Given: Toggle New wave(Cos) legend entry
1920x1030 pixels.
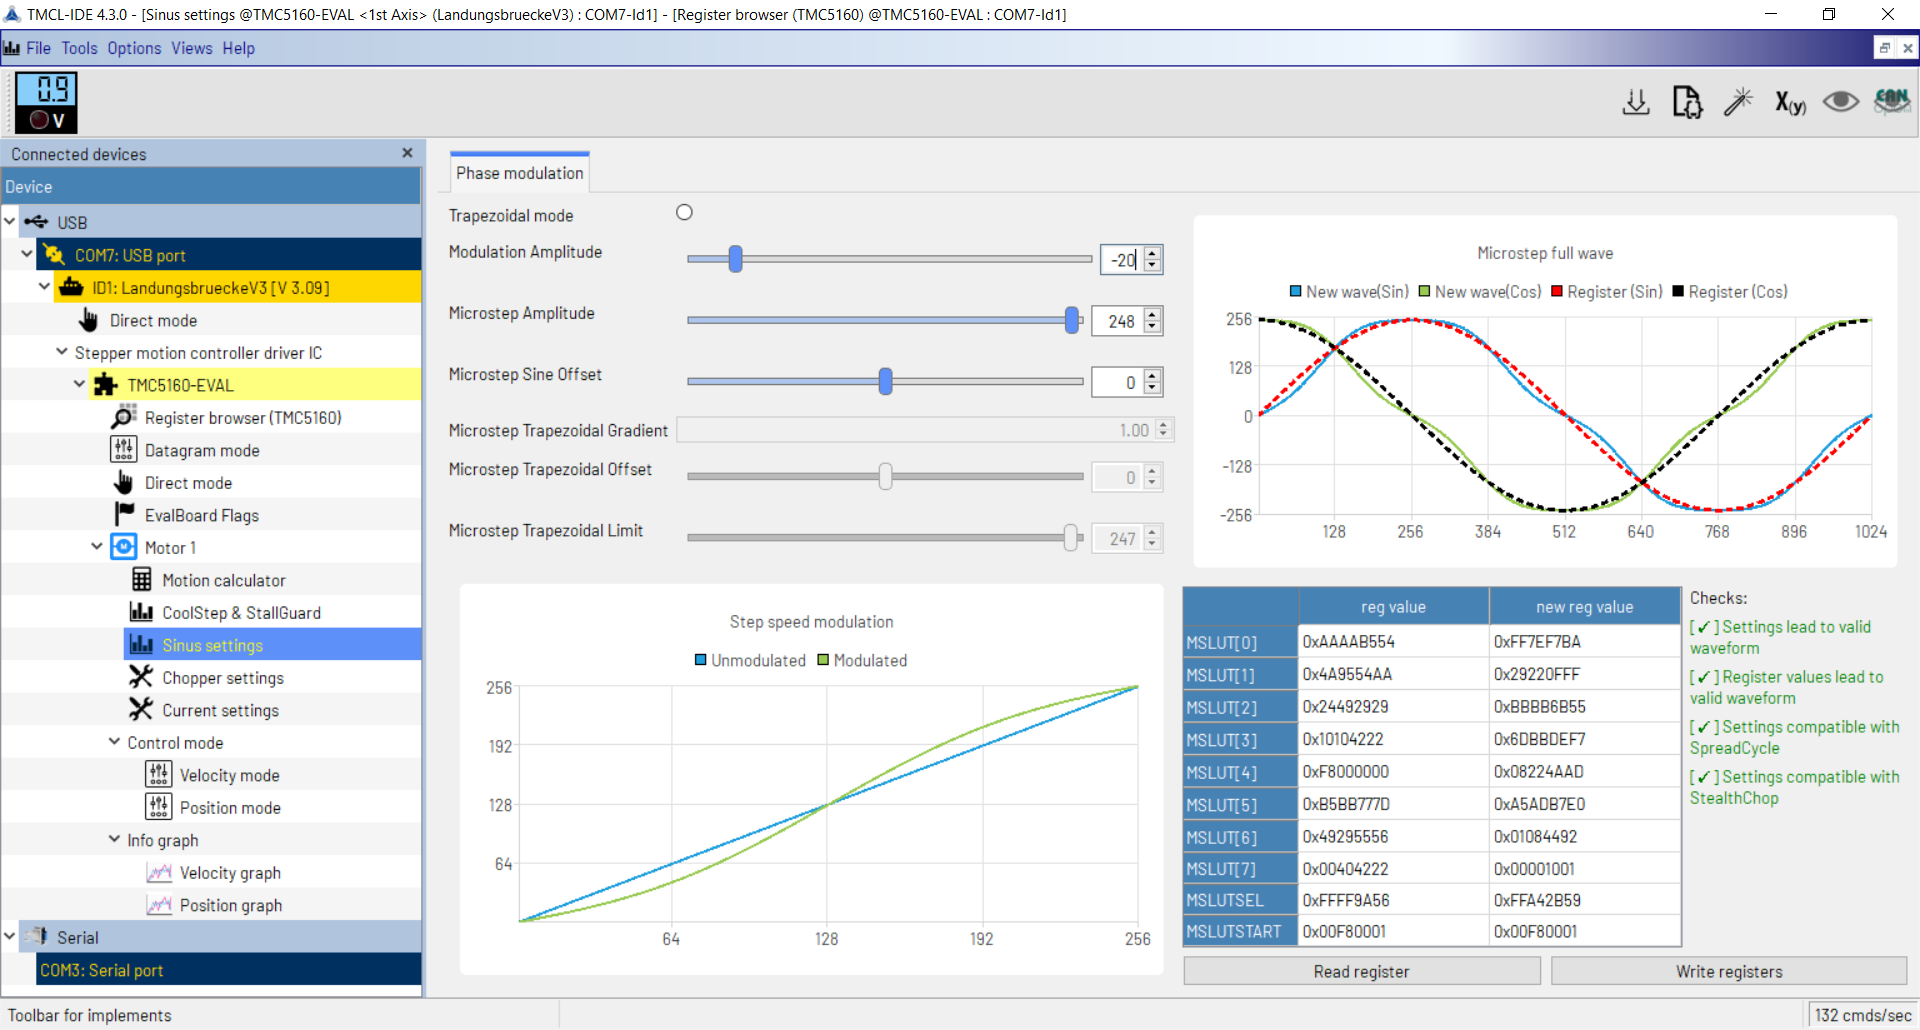Looking at the screenshot, I should (1480, 292).
